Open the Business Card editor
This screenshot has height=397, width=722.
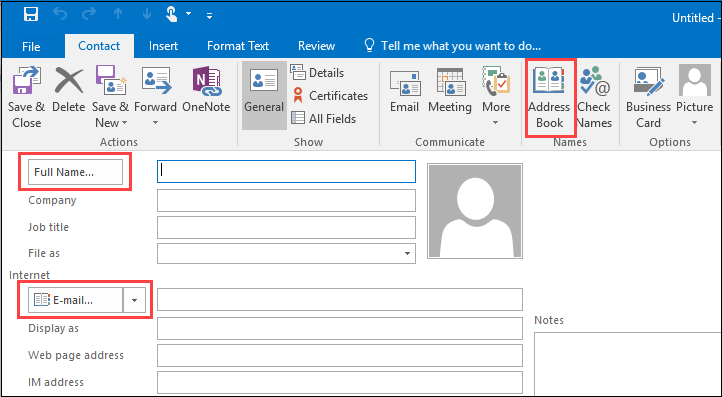[x=648, y=97]
